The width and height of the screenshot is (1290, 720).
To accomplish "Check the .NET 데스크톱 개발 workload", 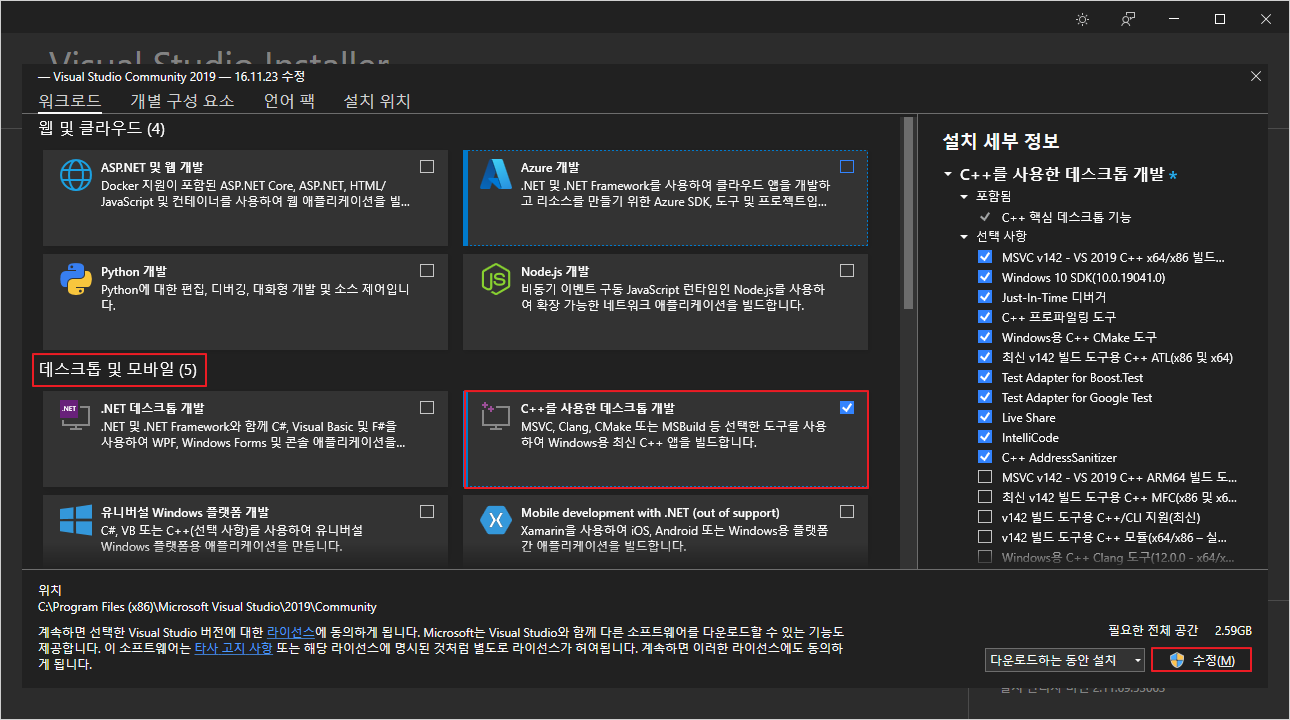I will tap(427, 407).
